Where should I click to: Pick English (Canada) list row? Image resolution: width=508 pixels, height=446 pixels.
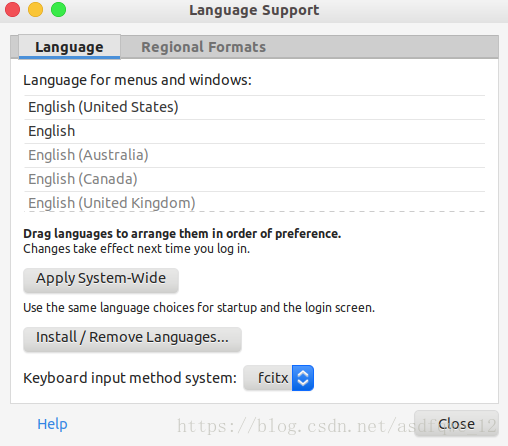[x=254, y=179]
